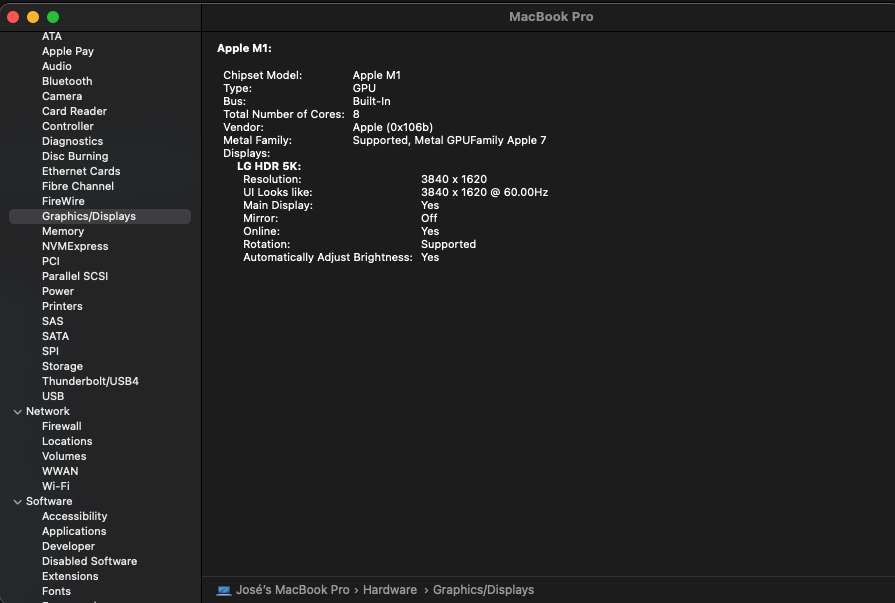Click the Automatically Adjust Brightness label
Screen dimensions: 895x603
coord(328,258)
